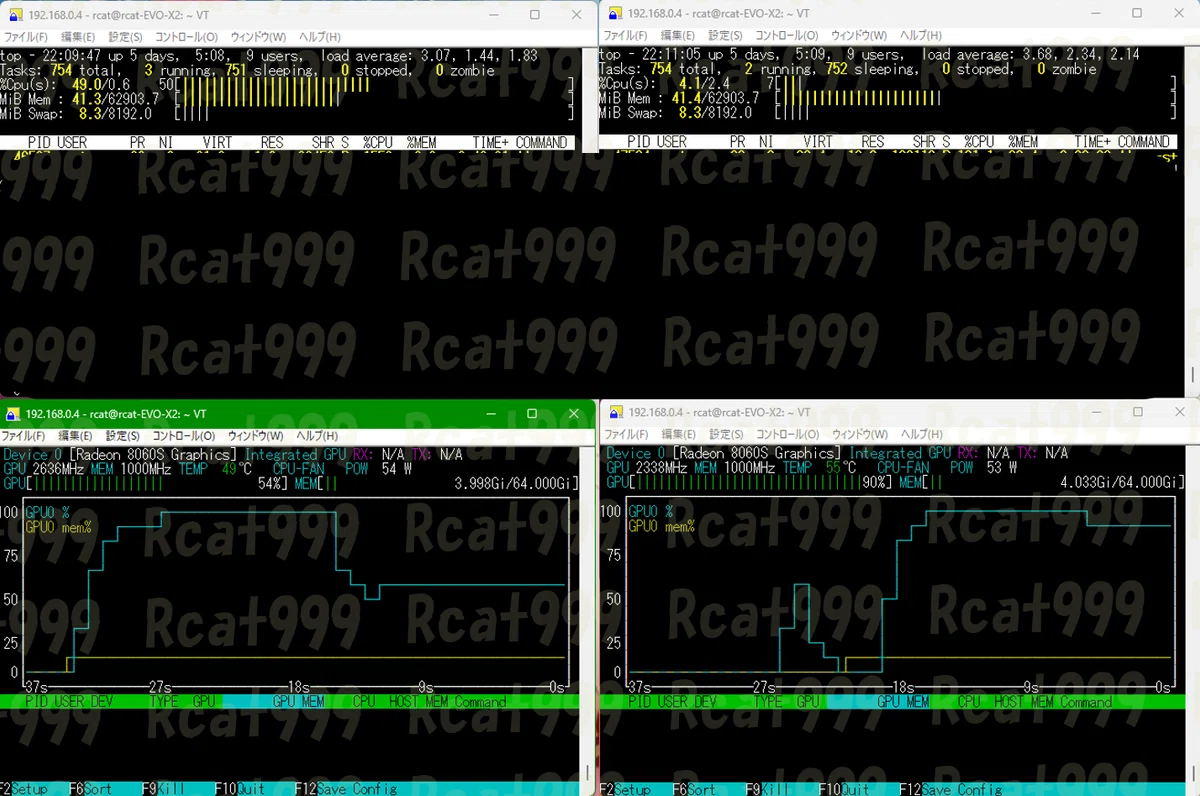Maximize the green-titled 54% GPU window
1200x796 pixels.
532,414
